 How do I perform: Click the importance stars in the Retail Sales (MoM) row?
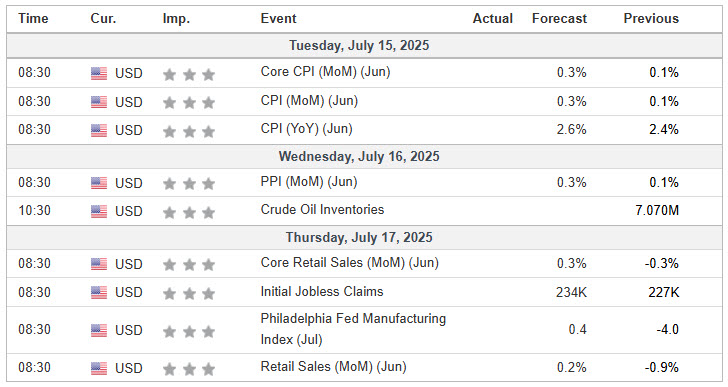(x=189, y=369)
